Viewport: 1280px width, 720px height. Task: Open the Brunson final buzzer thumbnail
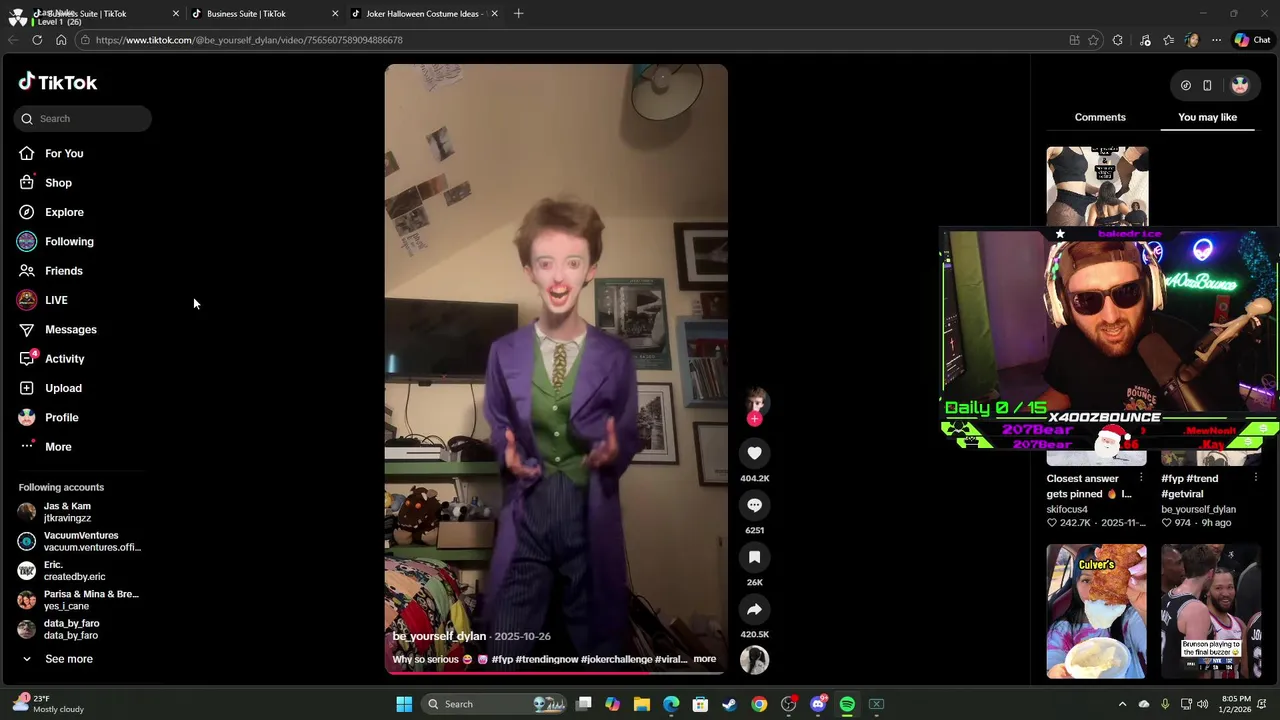pyautogui.click(x=1211, y=612)
